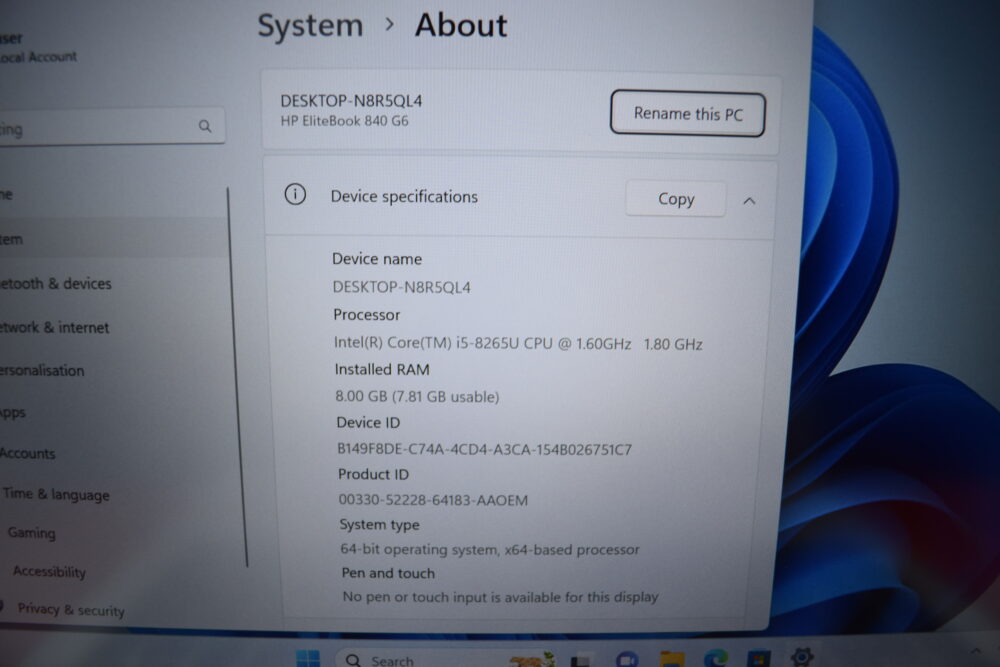Click the No pen or touch input text
The height and width of the screenshot is (667, 1000).
501,597
